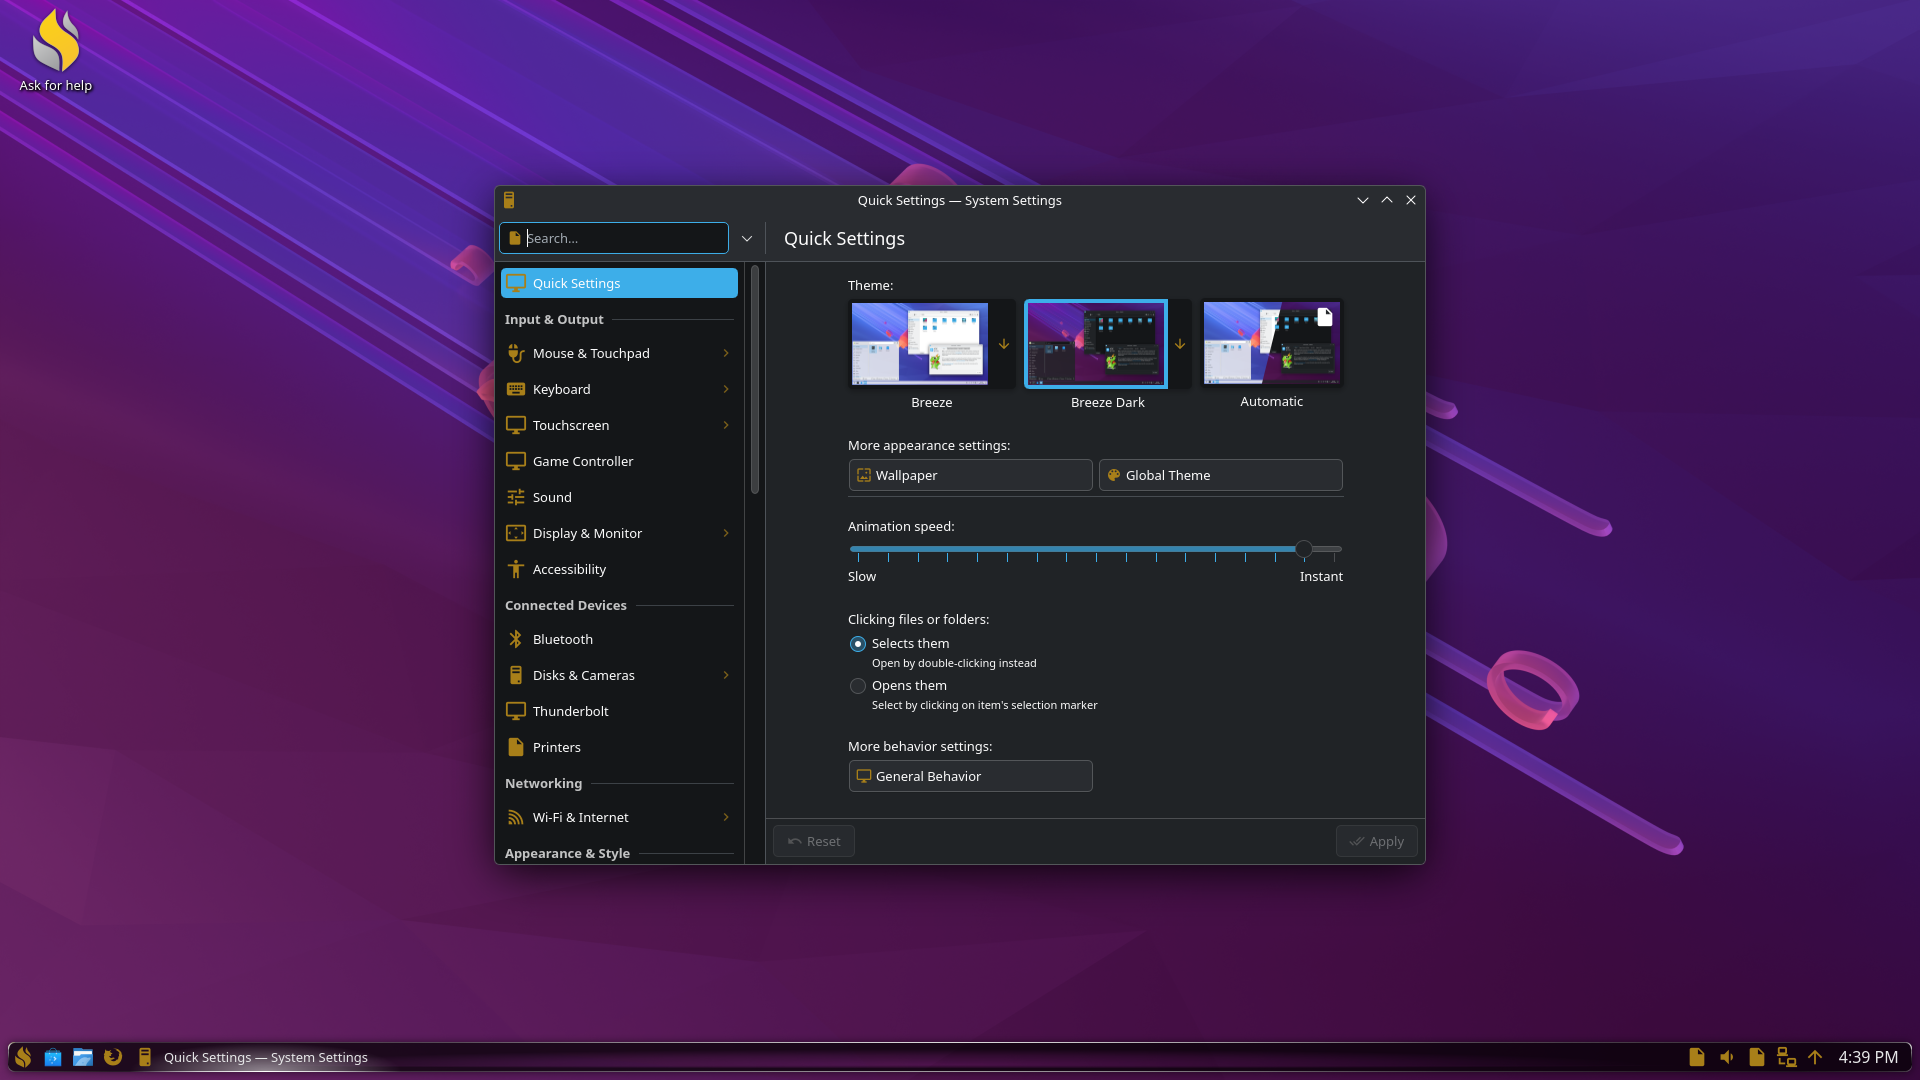Click the System Settings title bar icon
The width and height of the screenshot is (1920, 1080).
509,200
